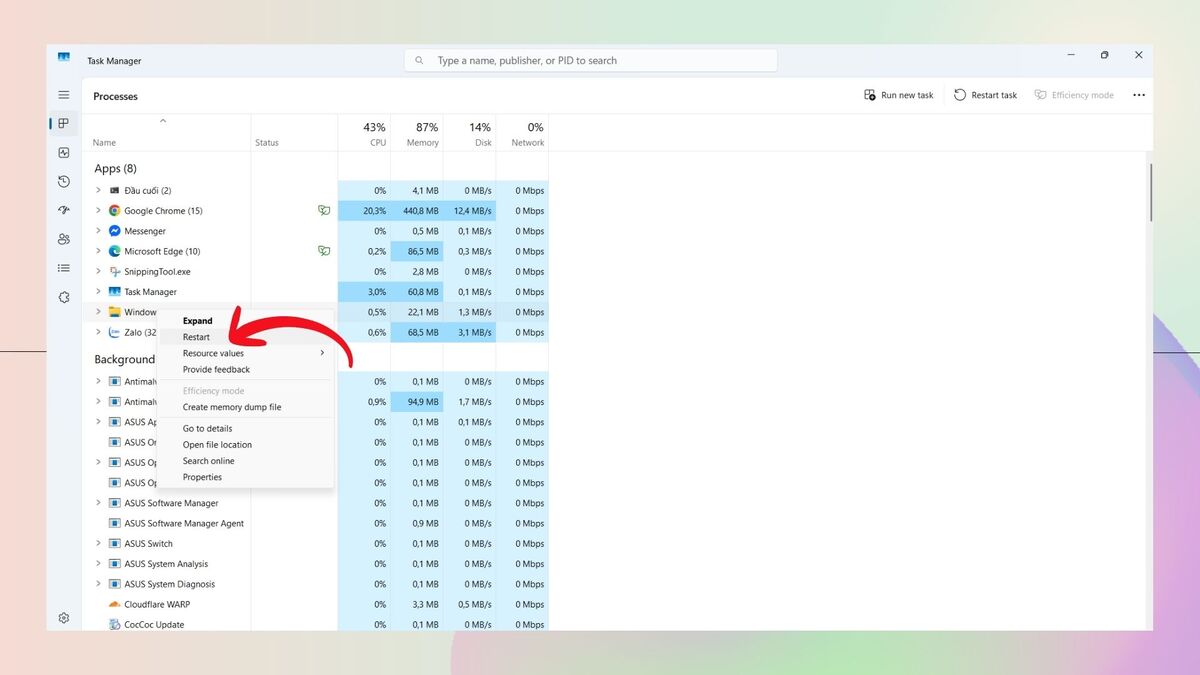Click the Cloudflare WARP cloud icon
This screenshot has height=675, width=1200.
click(x=115, y=604)
